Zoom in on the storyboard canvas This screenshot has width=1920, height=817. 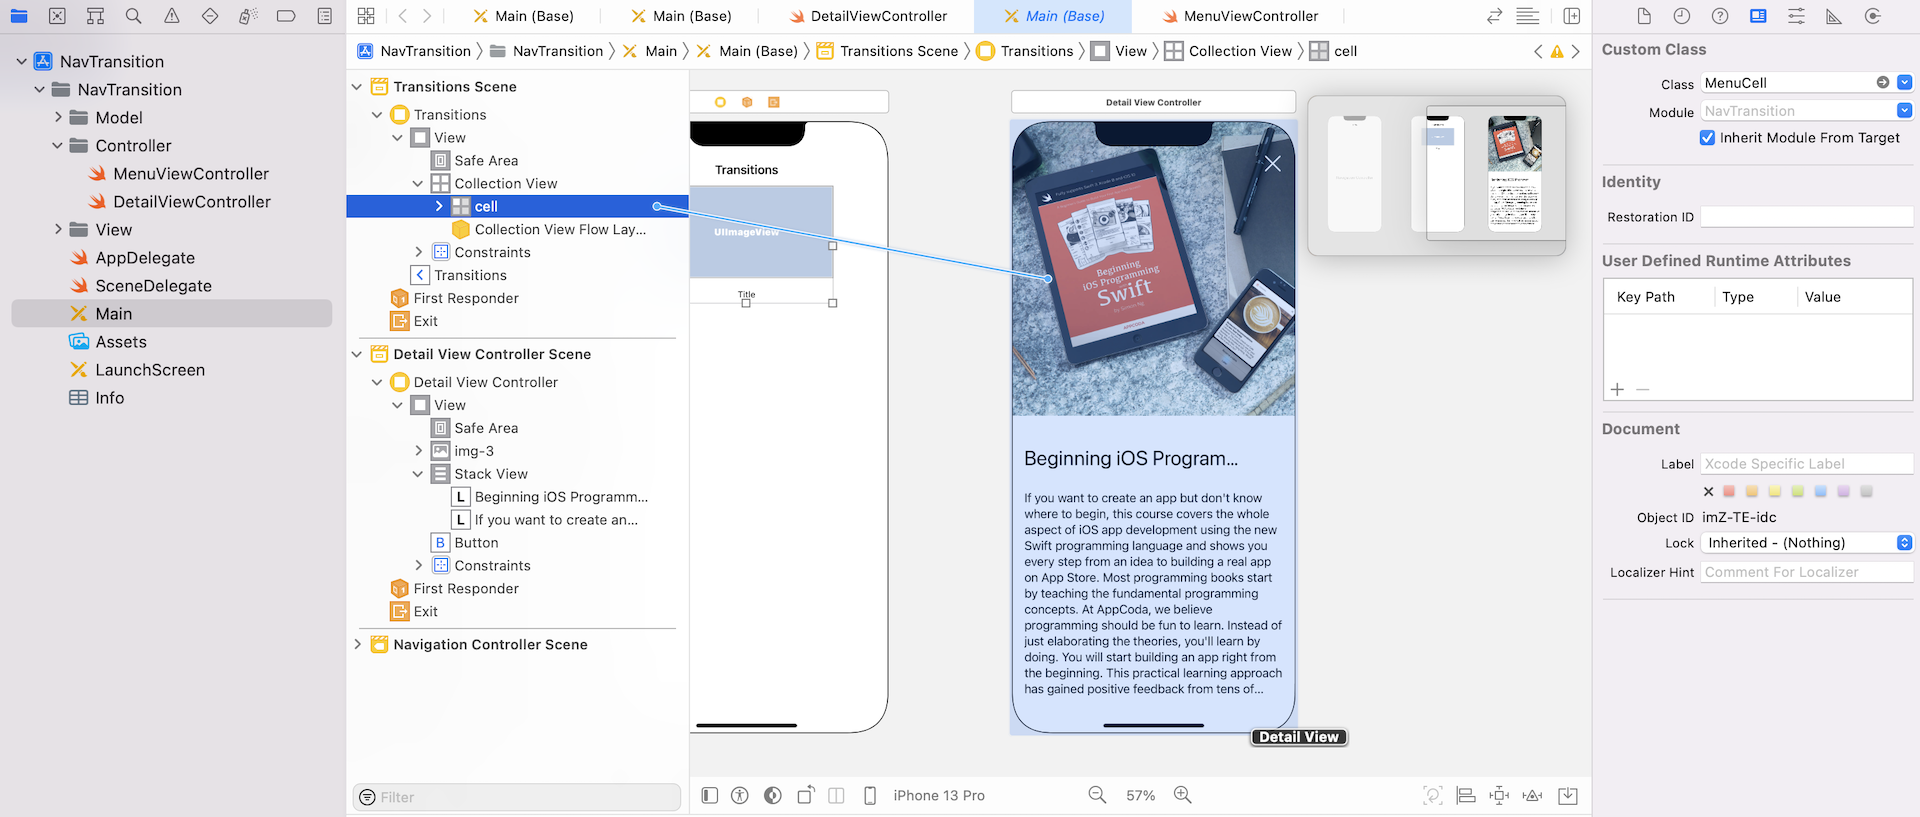coord(1182,795)
